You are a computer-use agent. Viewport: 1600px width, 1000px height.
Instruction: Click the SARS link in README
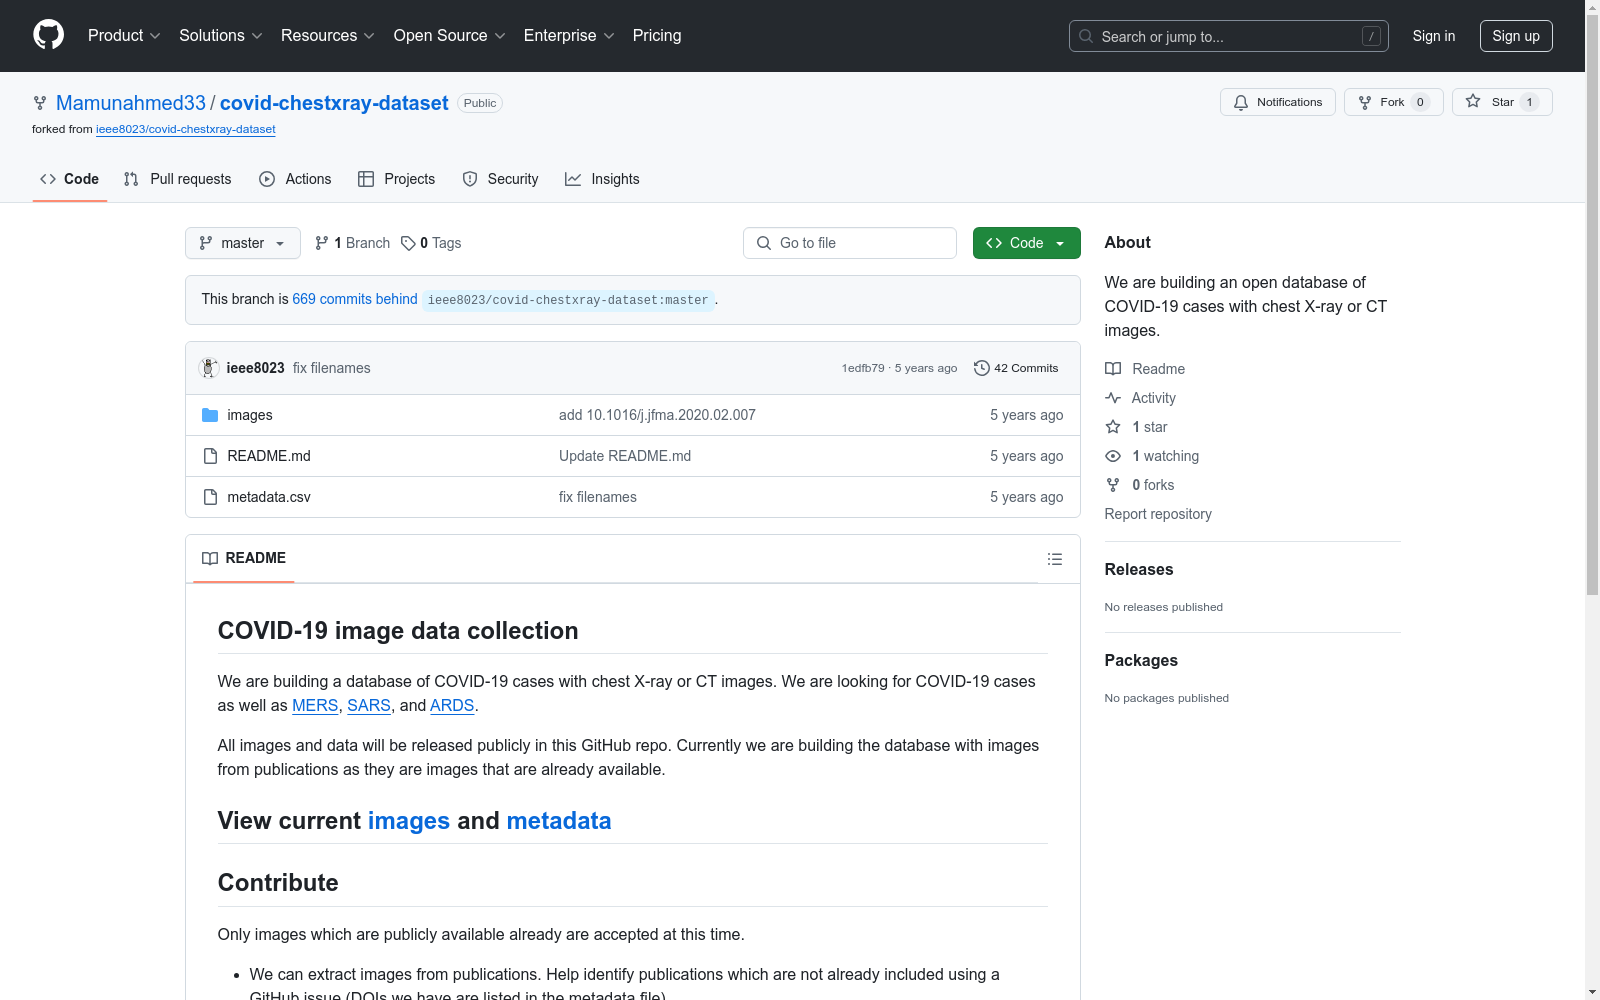coord(369,705)
